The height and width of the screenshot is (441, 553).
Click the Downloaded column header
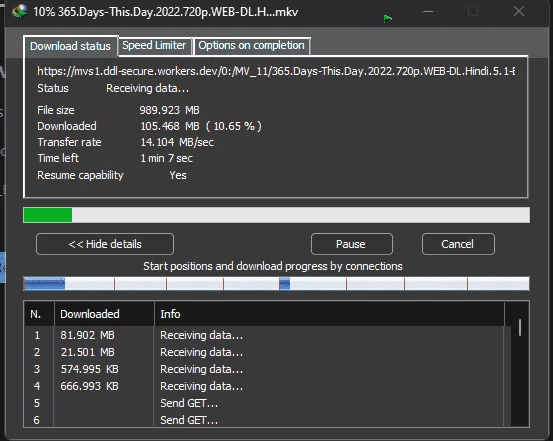104,314
